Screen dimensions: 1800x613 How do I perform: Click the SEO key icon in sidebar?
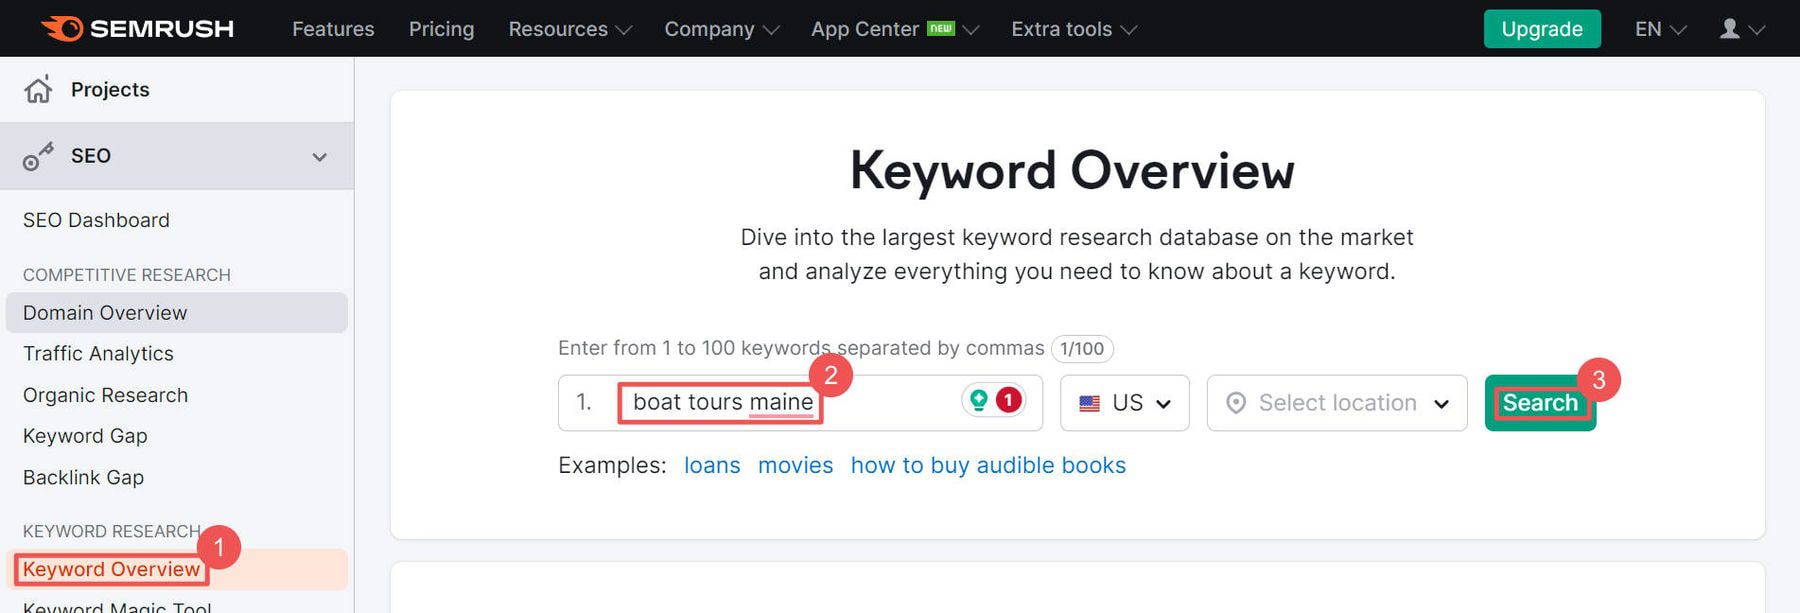[38, 157]
